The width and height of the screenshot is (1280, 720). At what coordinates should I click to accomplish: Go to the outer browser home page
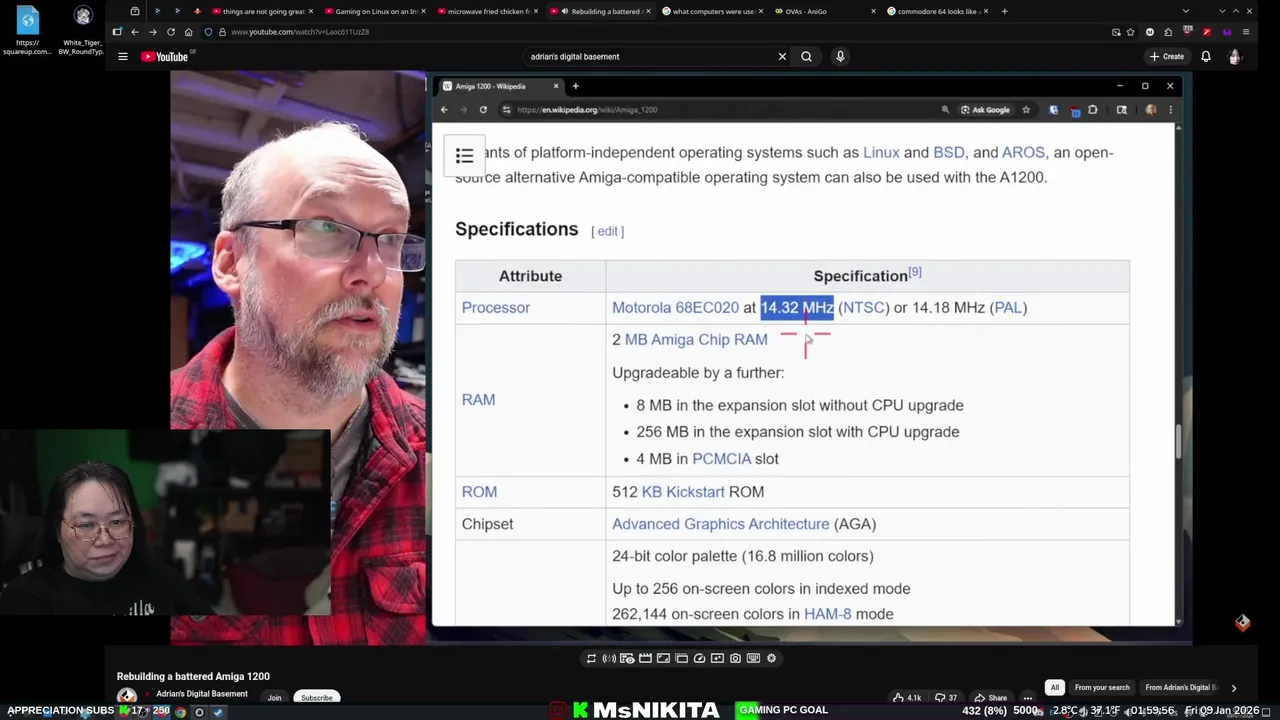(x=188, y=32)
